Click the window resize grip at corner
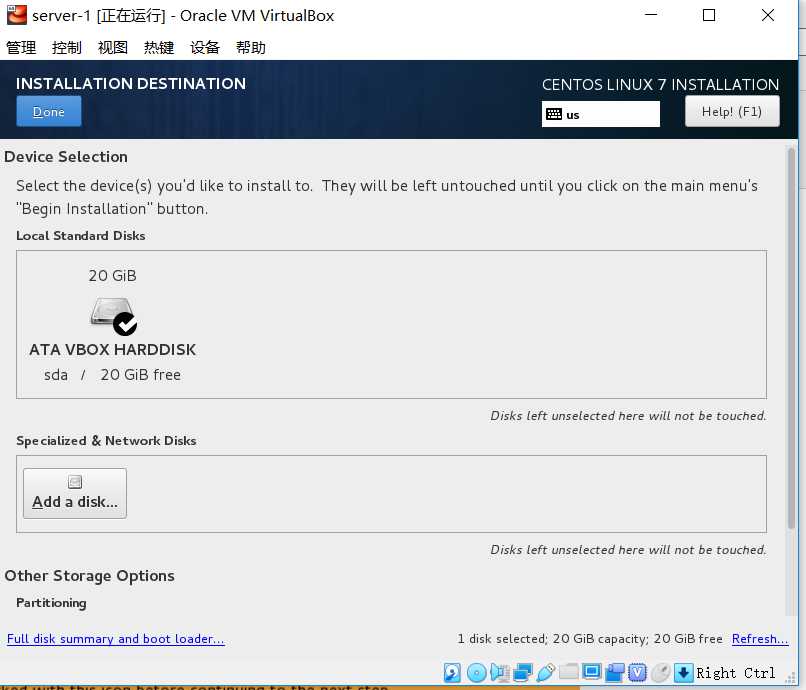The height and width of the screenshot is (690, 806). [x=791, y=678]
